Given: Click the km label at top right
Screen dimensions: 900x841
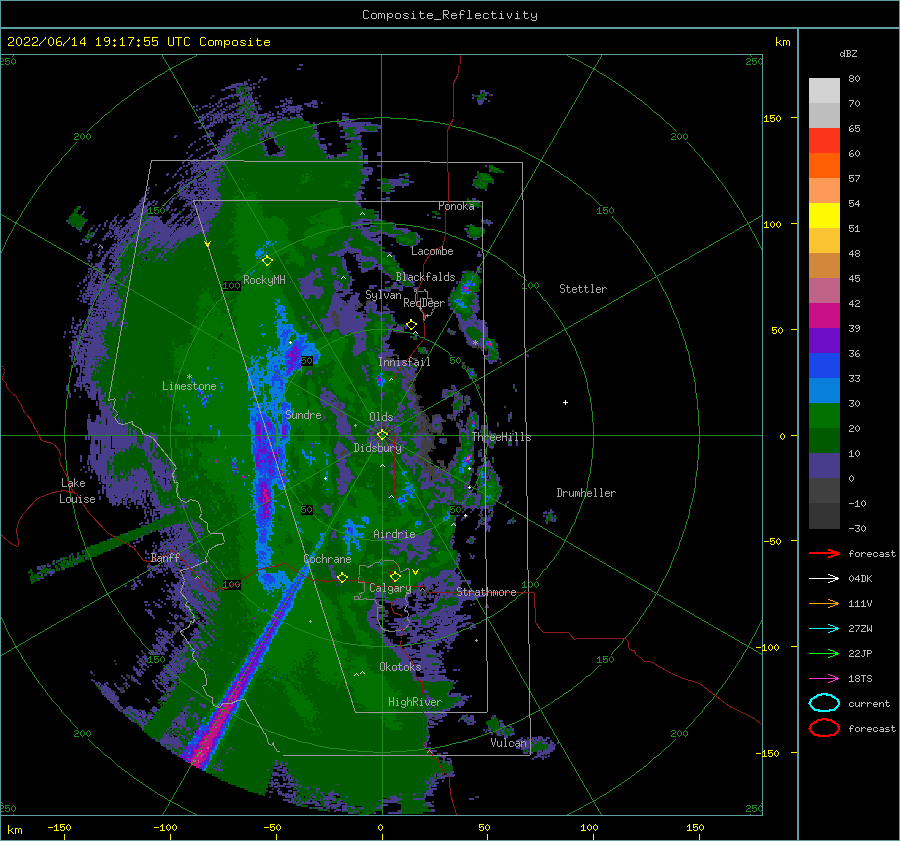Looking at the screenshot, I should click(782, 42).
